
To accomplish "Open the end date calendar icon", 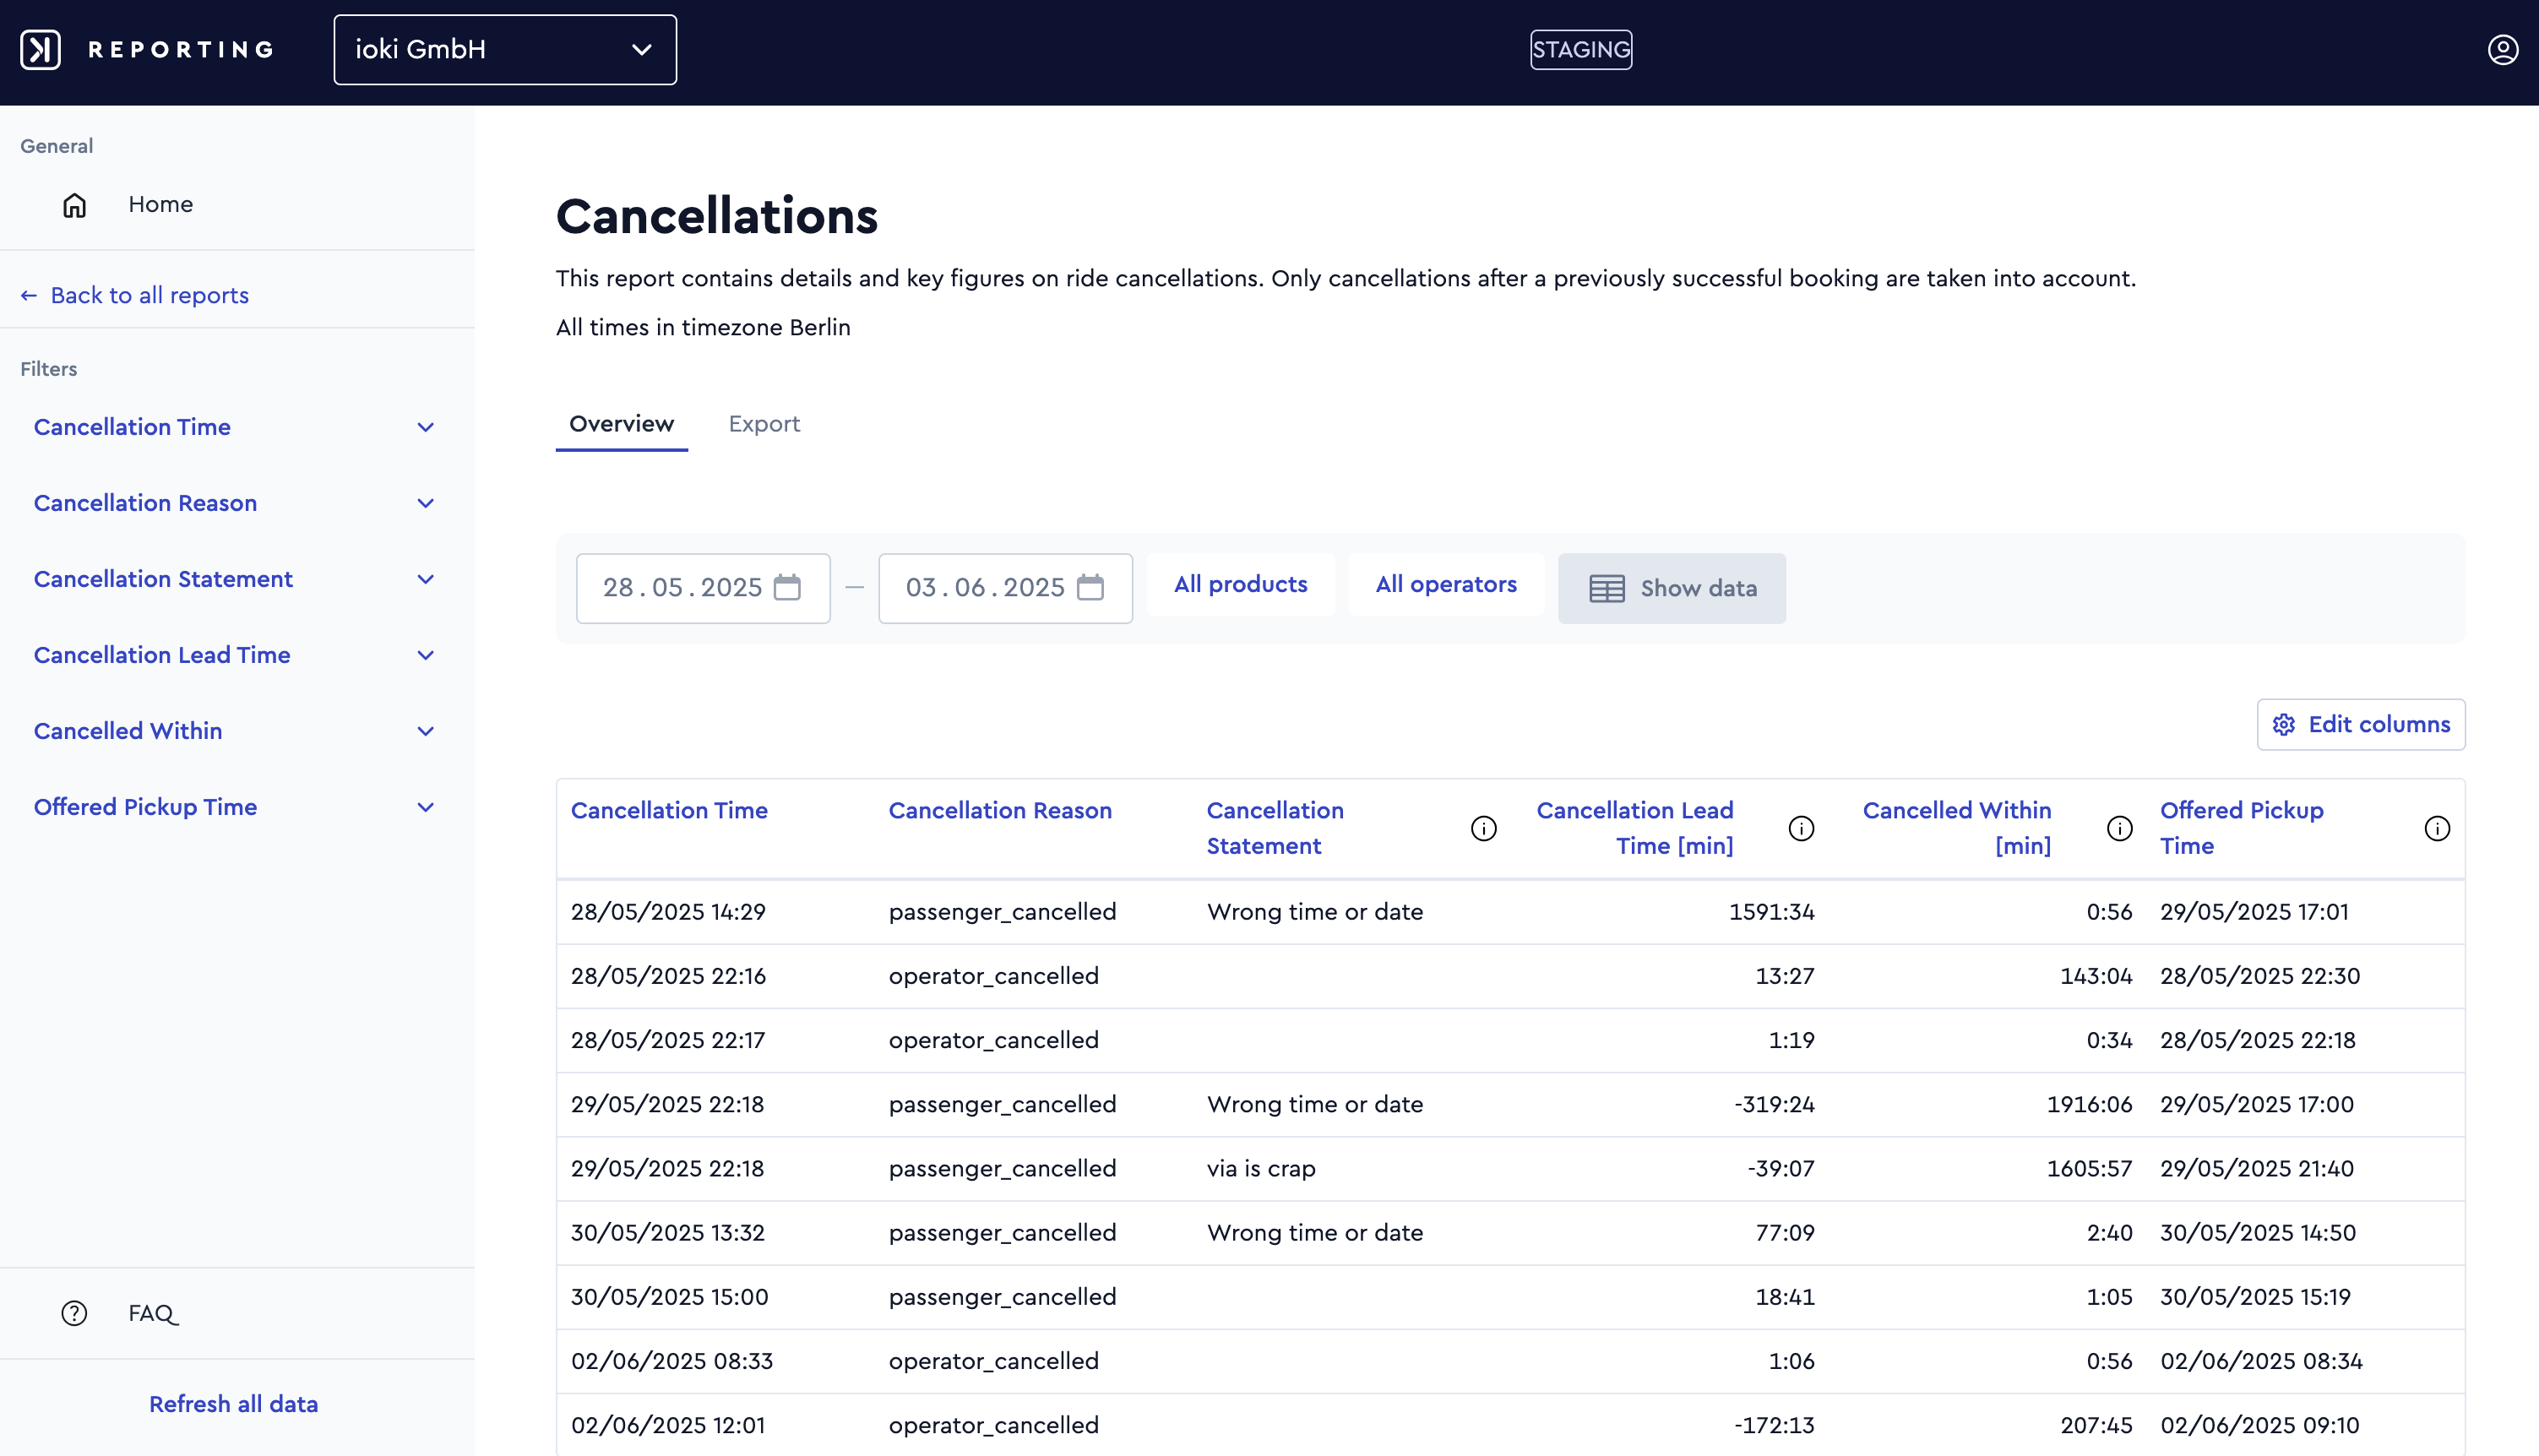I will click(1090, 587).
